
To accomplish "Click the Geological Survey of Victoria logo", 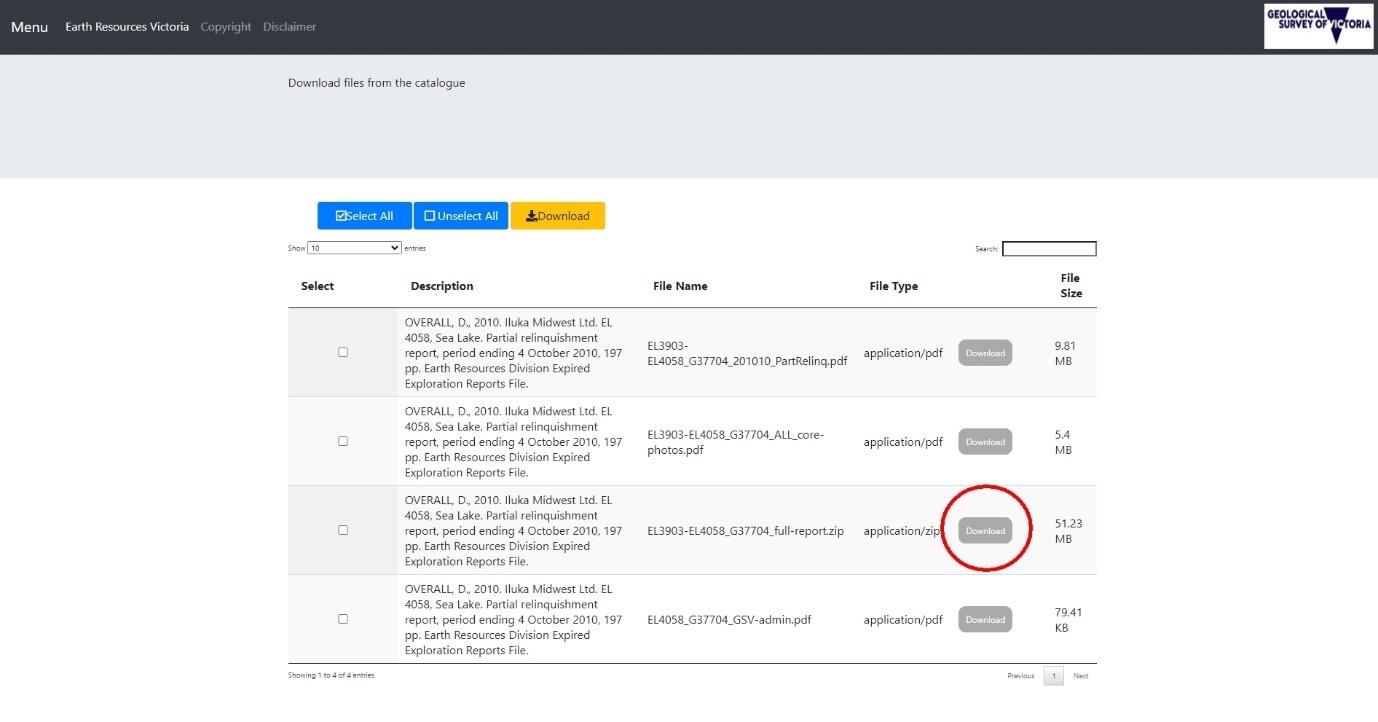I will [x=1318, y=26].
